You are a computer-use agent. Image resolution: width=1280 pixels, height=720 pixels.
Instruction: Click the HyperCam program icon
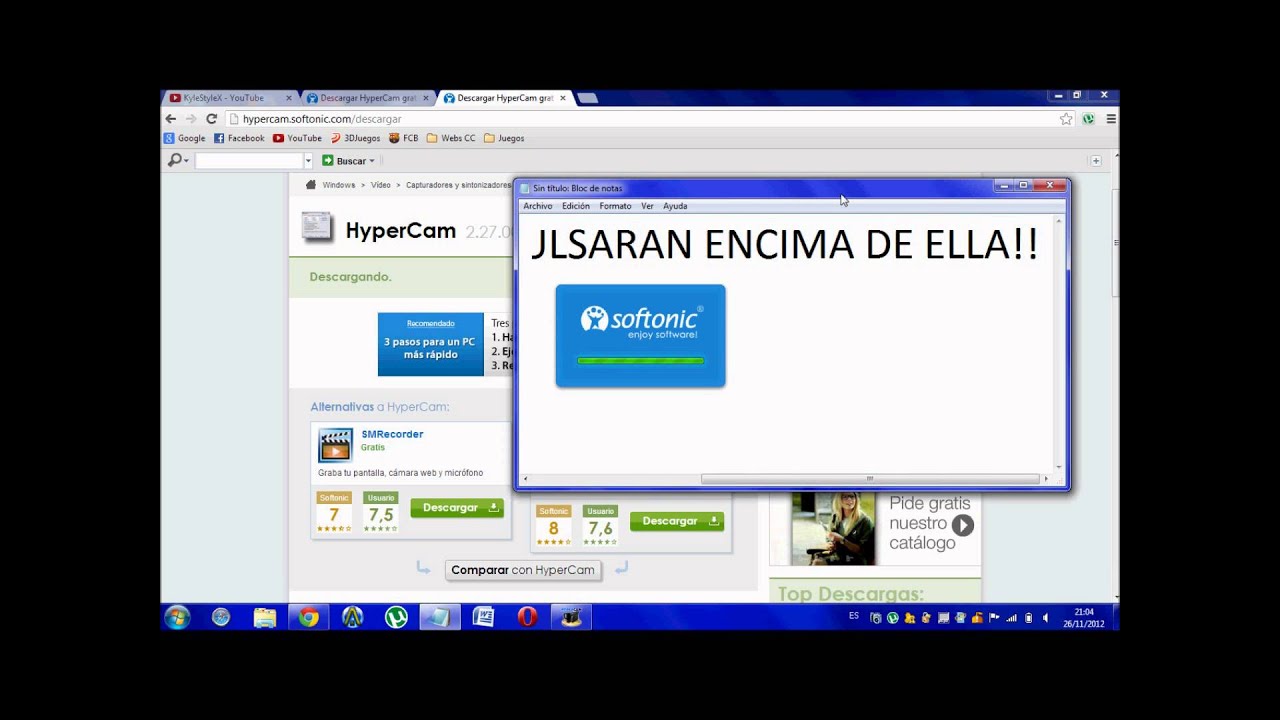[318, 227]
